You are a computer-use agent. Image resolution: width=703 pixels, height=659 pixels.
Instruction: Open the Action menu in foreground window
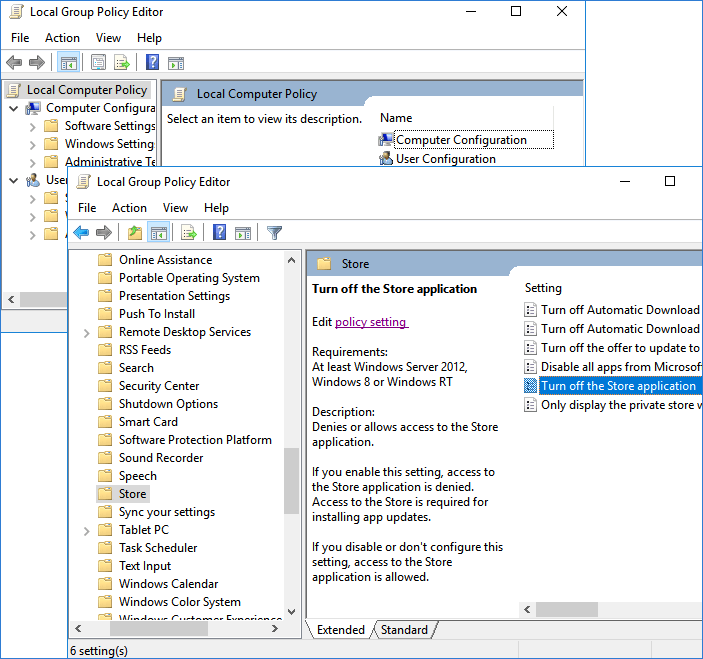point(129,208)
